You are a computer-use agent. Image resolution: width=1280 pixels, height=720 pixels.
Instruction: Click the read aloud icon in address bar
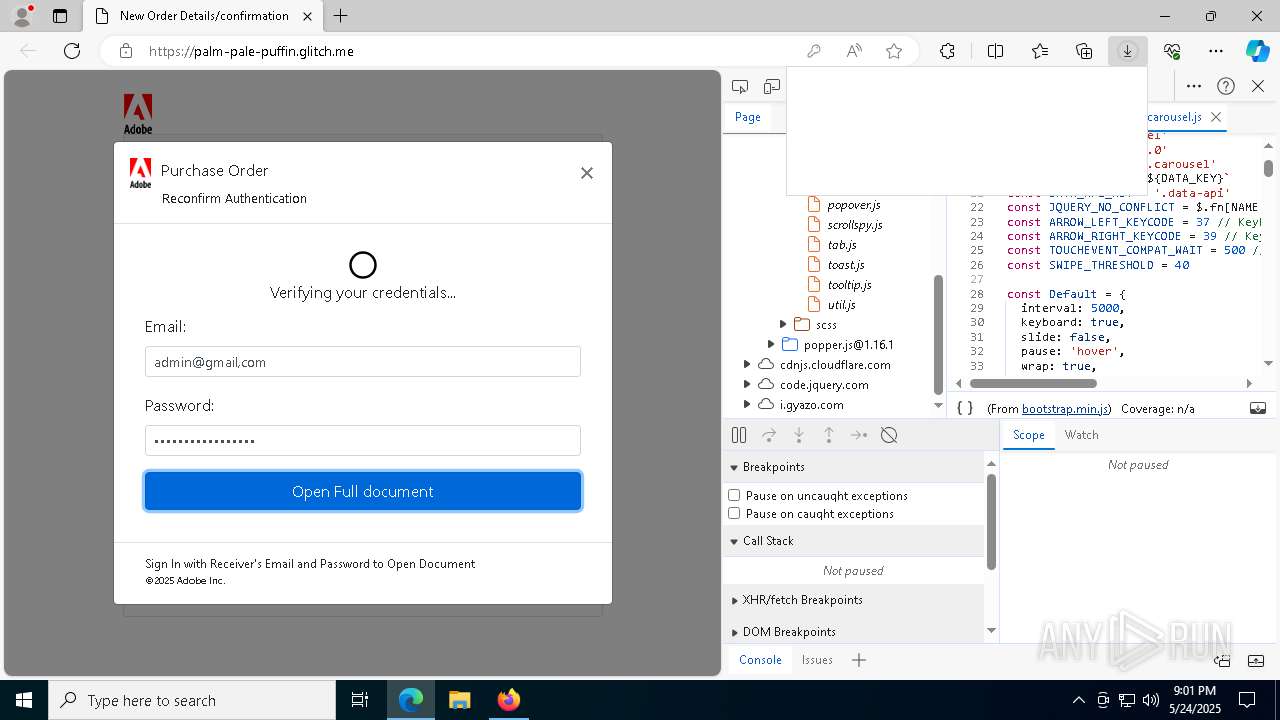click(854, 51)
